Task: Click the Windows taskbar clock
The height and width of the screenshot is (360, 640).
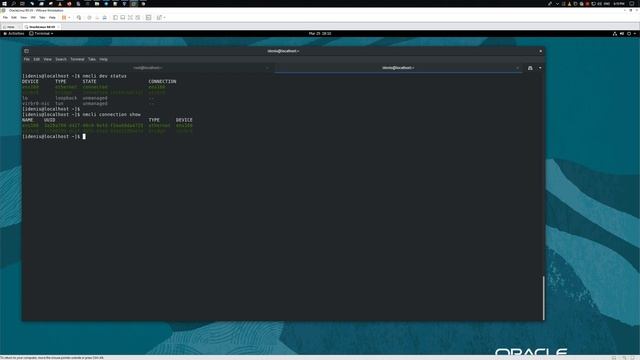Action: pos(619,4)
